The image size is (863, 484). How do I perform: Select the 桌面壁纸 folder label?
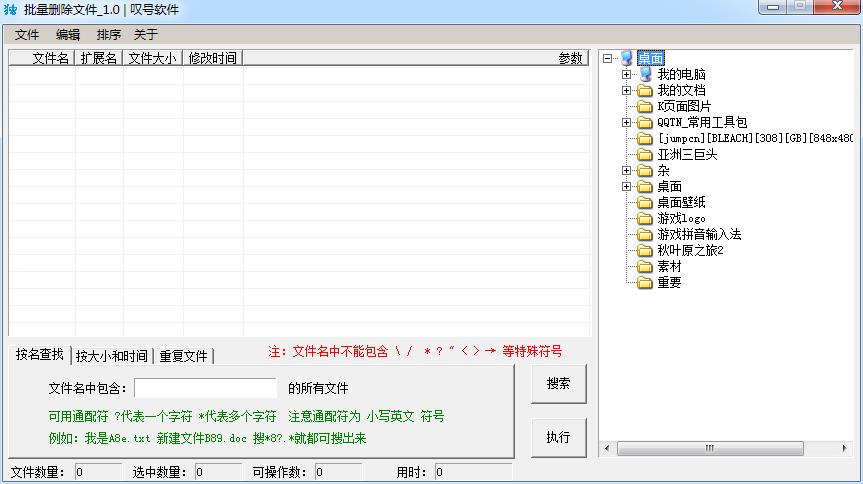click(681, 202)
